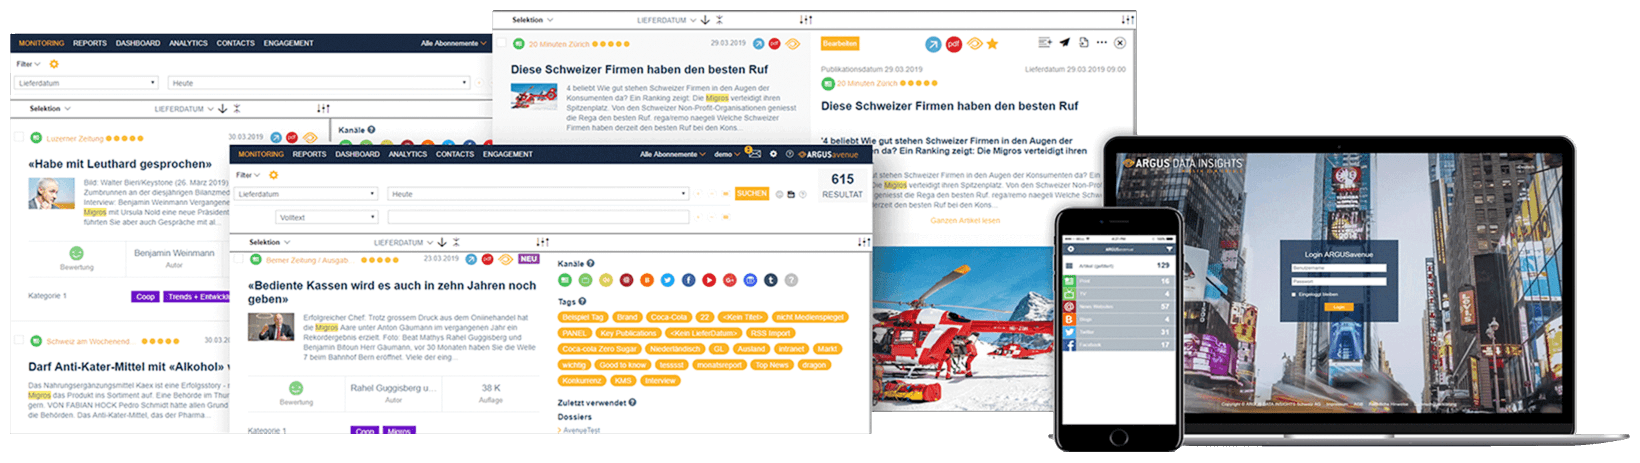Click the yellow star favorite icon
Screen dimensions: 1640x463
pos(992,44)
